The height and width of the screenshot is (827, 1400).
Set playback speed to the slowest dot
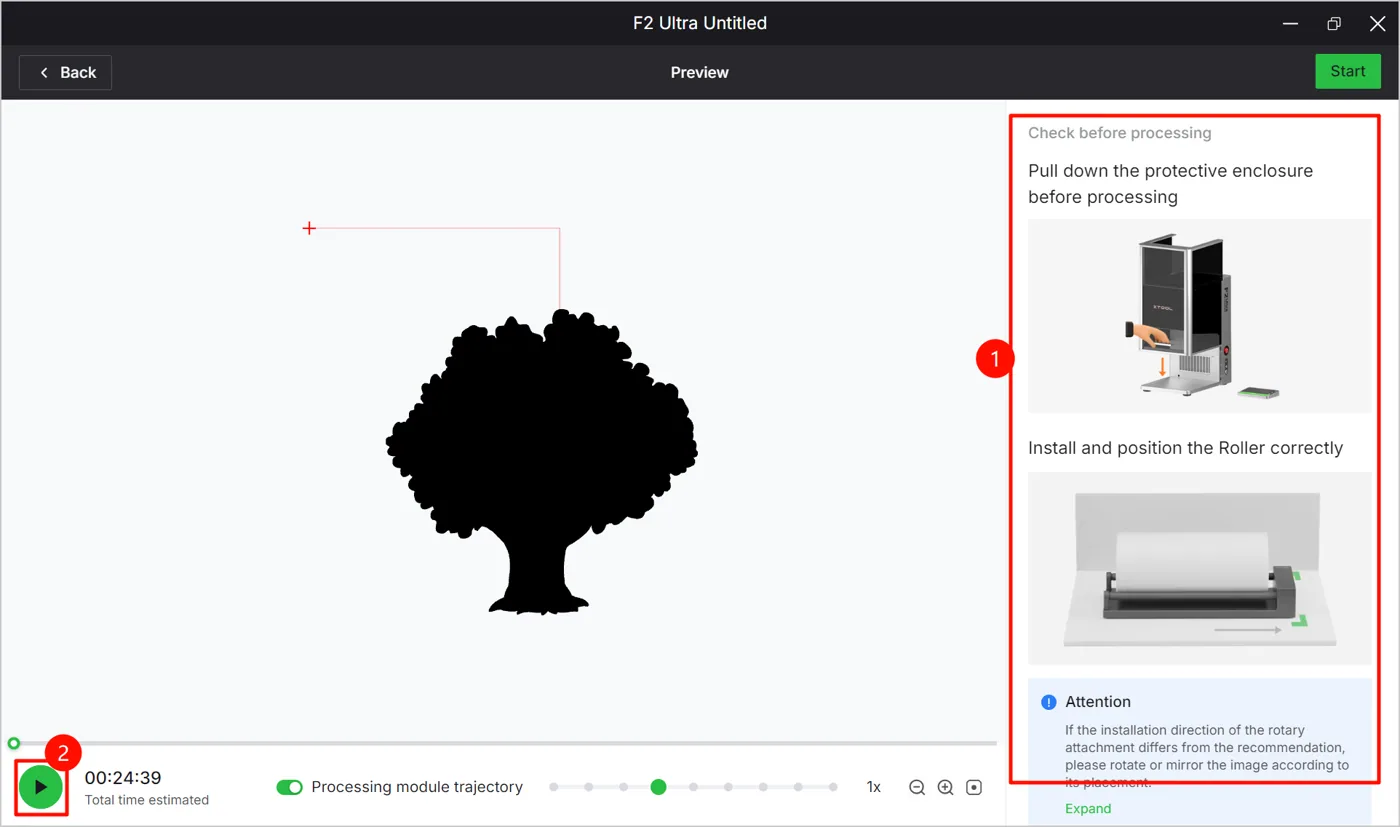(x=554, y=787)
